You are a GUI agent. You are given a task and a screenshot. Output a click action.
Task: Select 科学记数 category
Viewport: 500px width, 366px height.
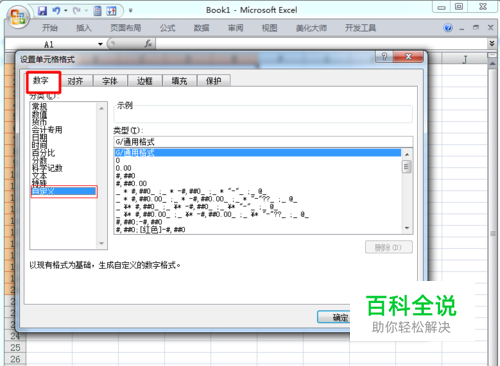pos(47,168)
